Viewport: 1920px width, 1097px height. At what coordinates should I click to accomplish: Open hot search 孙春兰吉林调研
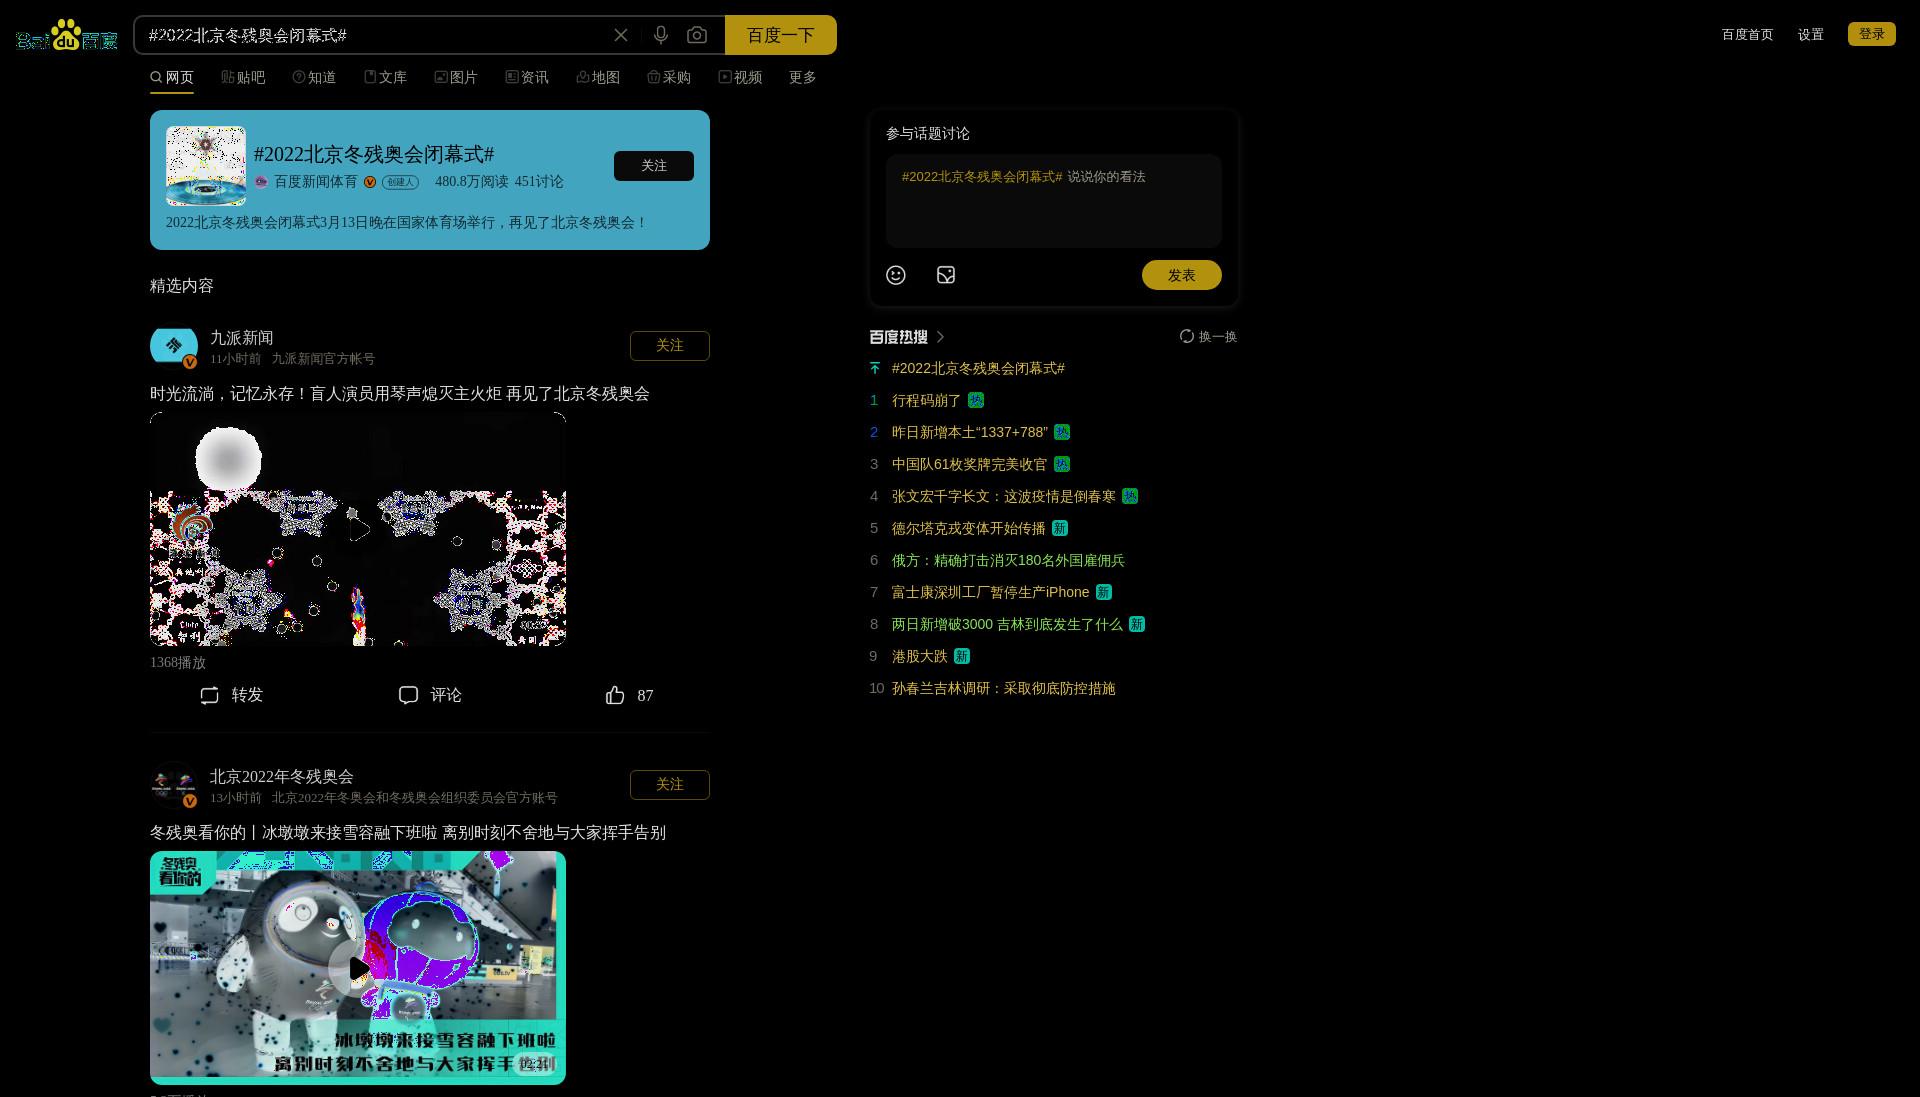point(1003,689)
